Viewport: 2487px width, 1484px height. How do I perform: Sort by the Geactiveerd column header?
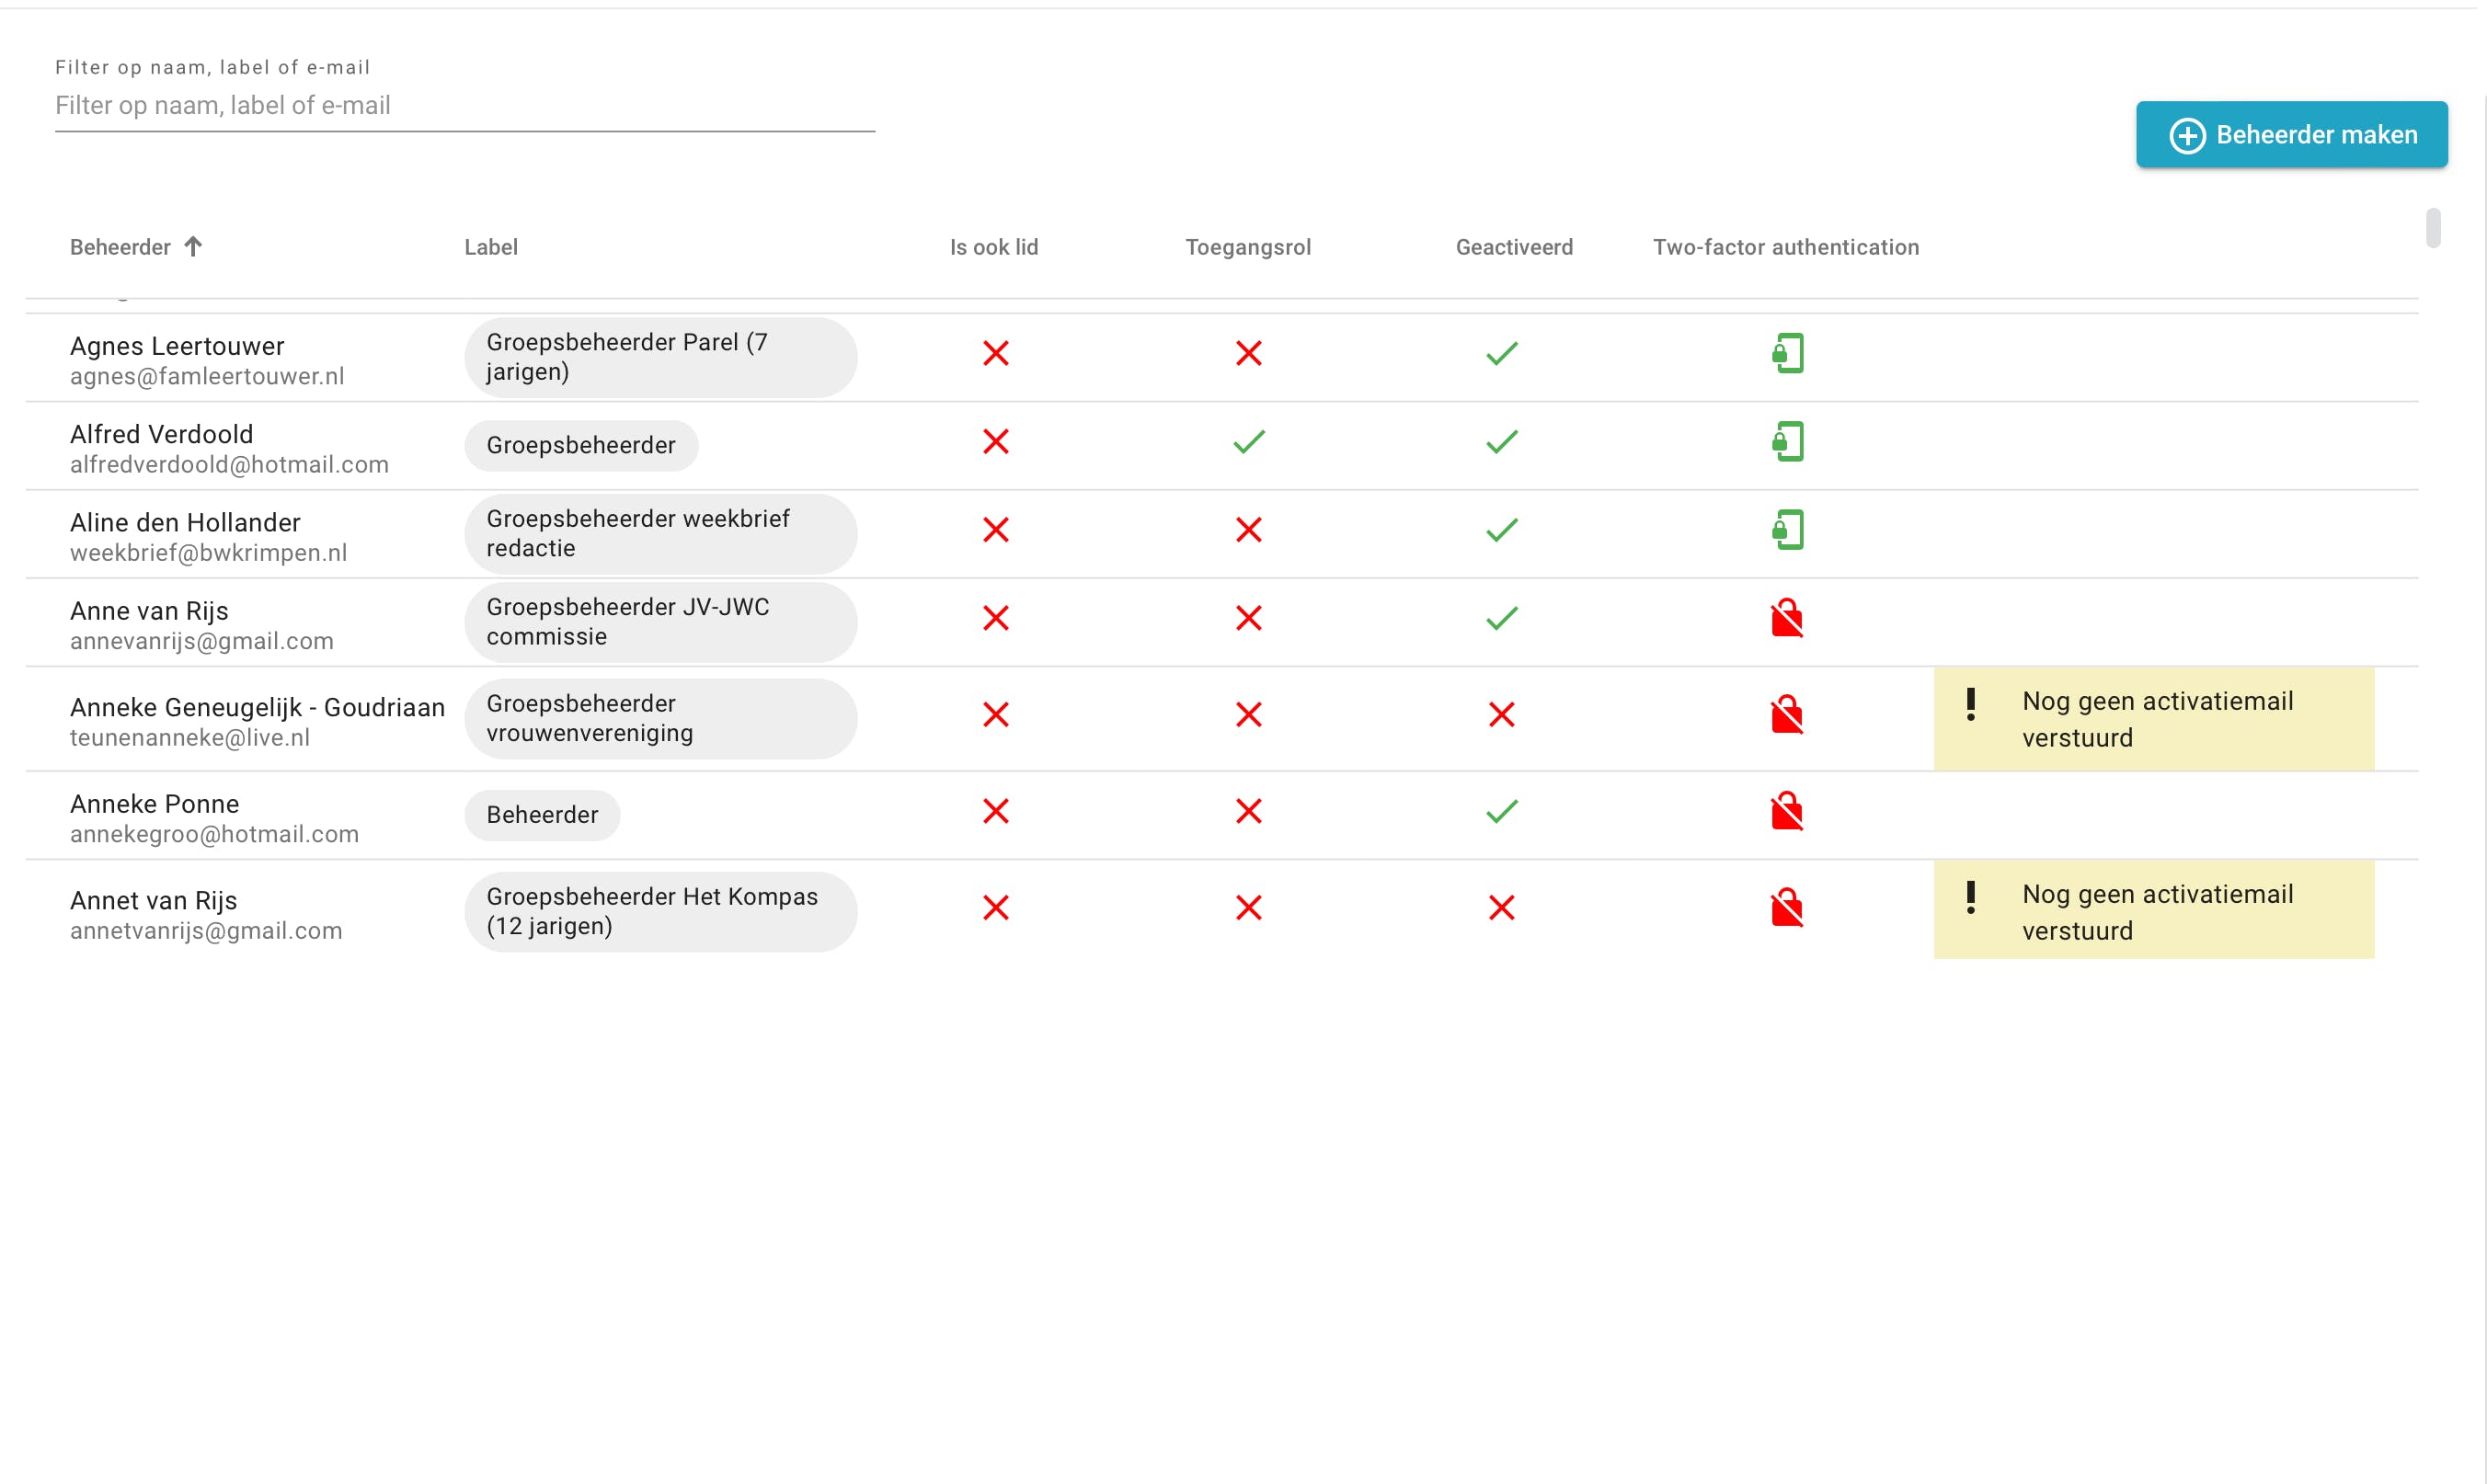click(1513, 247)
